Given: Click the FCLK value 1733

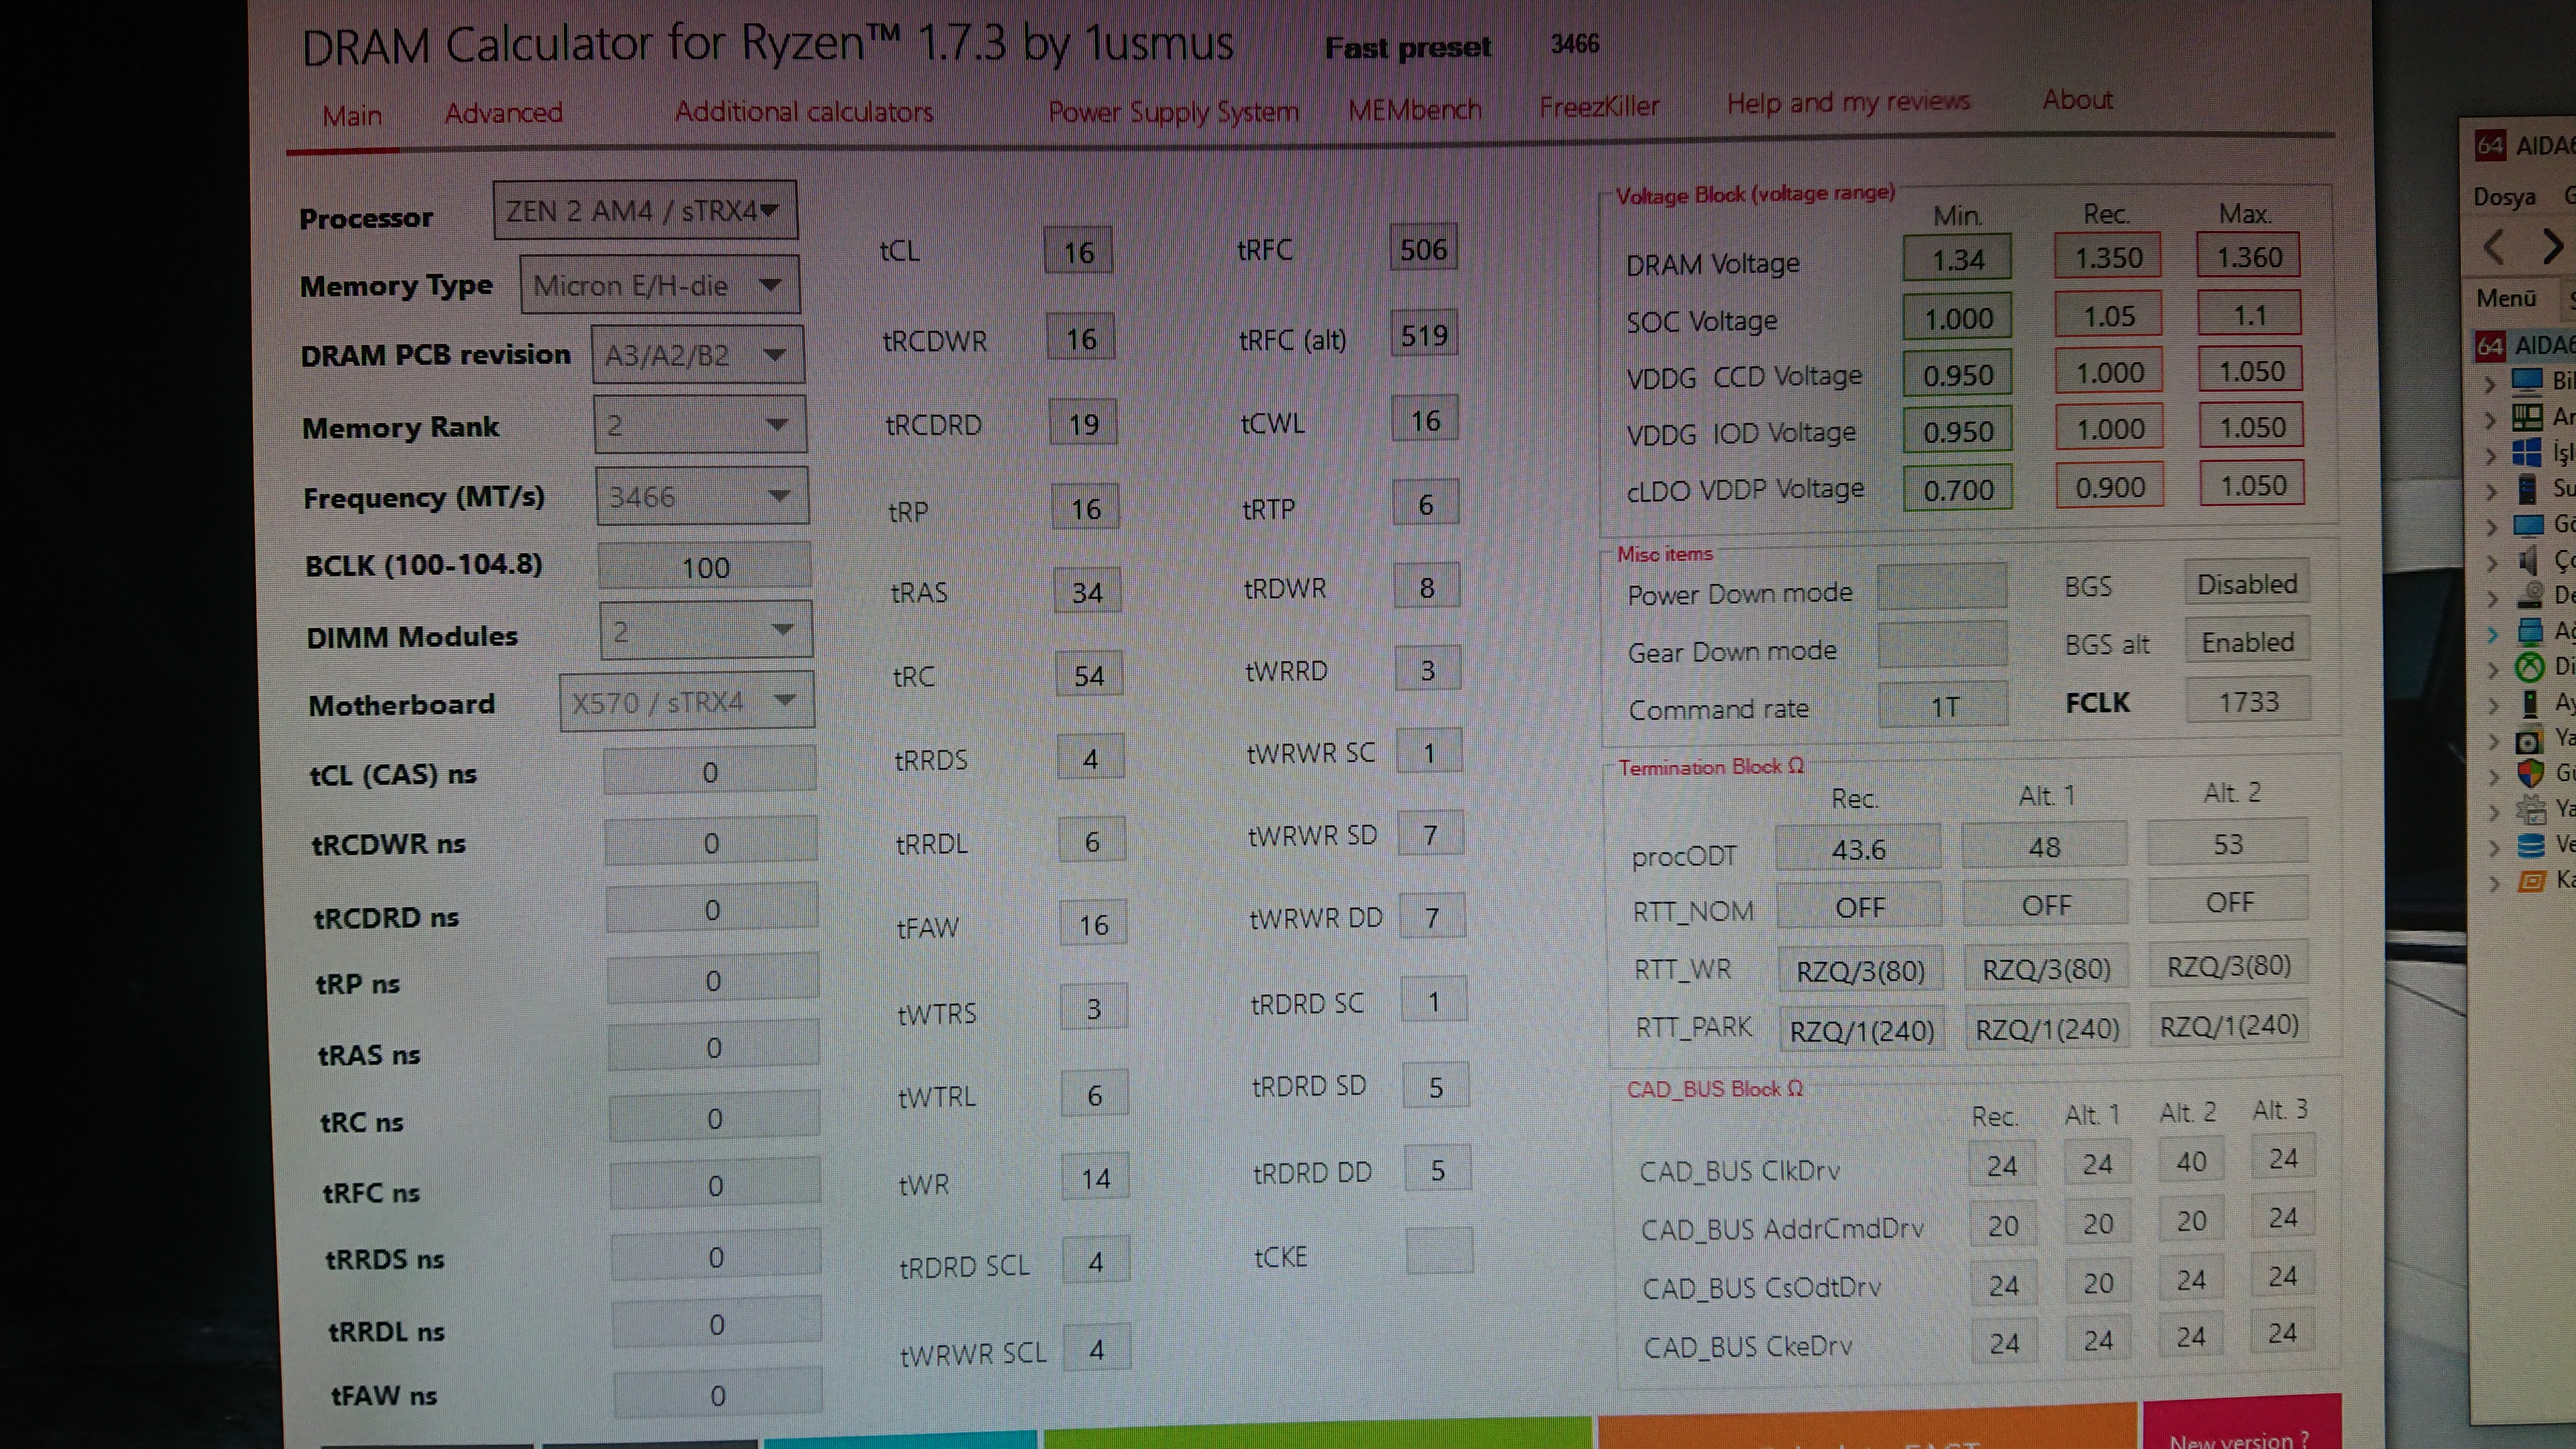Looking at the screenshot, I should [x=2248, y=701].
